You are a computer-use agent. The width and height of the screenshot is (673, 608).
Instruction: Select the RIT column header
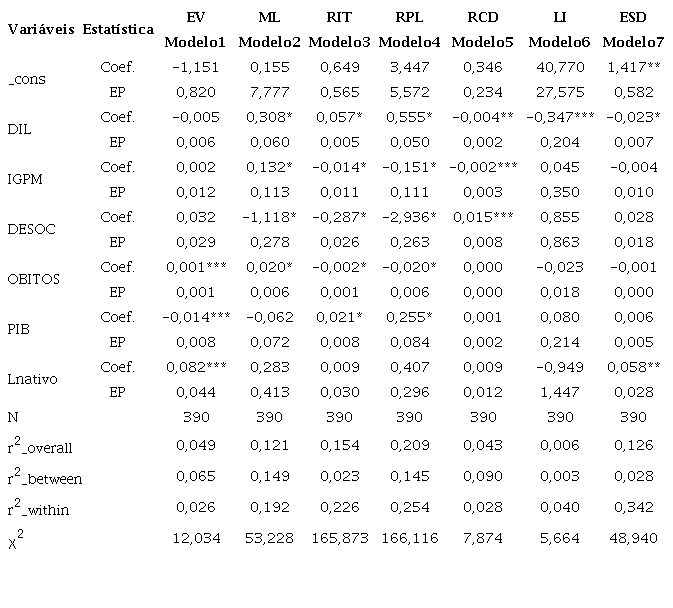[x=339, y=18]
